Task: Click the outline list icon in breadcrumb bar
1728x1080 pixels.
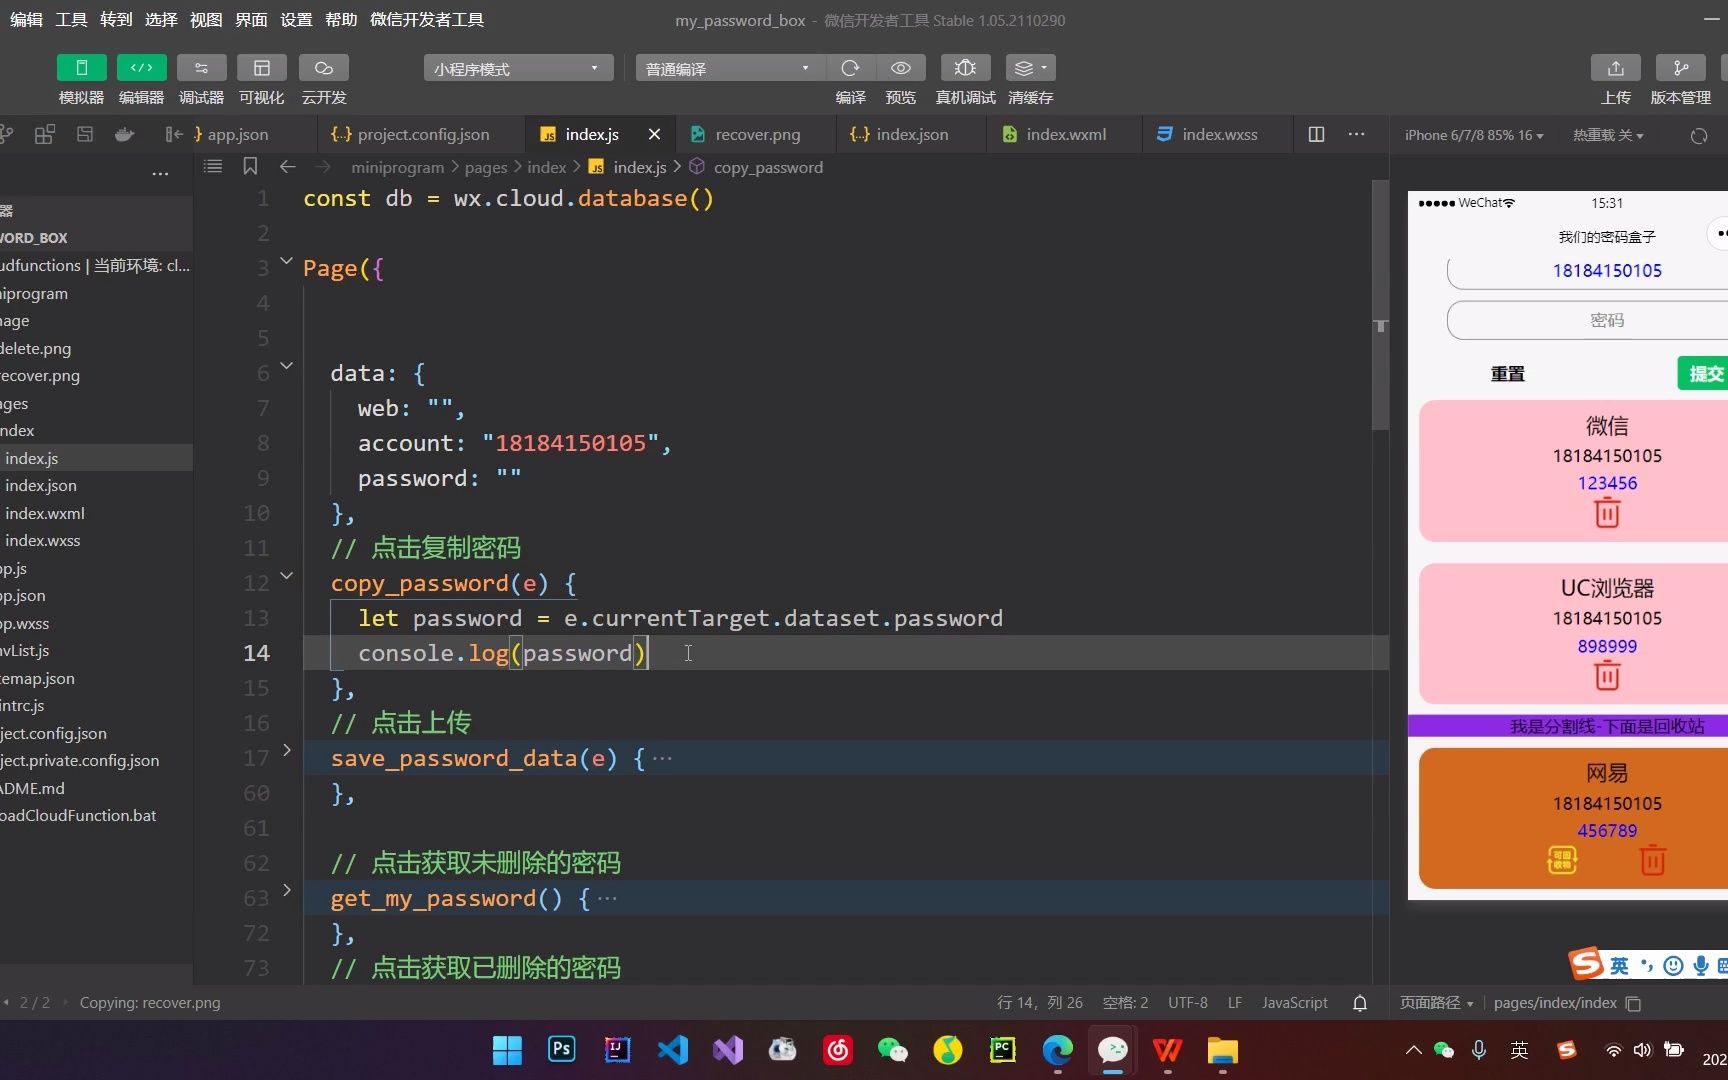Action: [213, 167]
